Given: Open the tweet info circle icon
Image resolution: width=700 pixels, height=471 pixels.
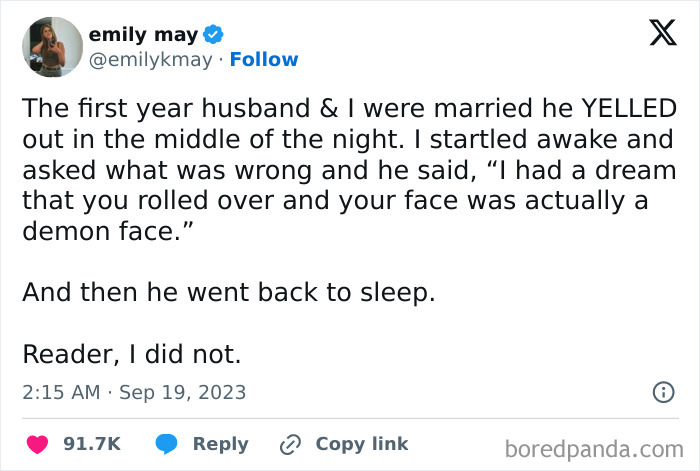Looking at the screenshot, I should [x=662, y=392].
